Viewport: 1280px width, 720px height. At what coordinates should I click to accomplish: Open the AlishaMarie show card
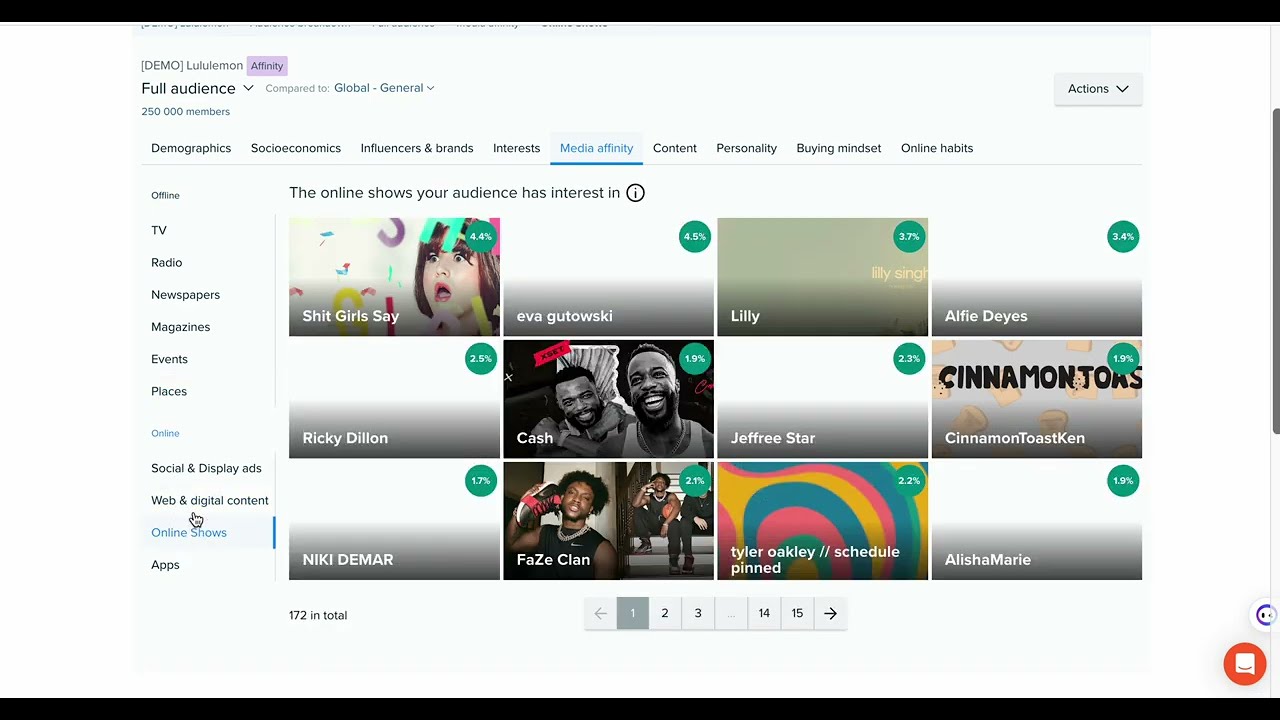point(1036,521)
